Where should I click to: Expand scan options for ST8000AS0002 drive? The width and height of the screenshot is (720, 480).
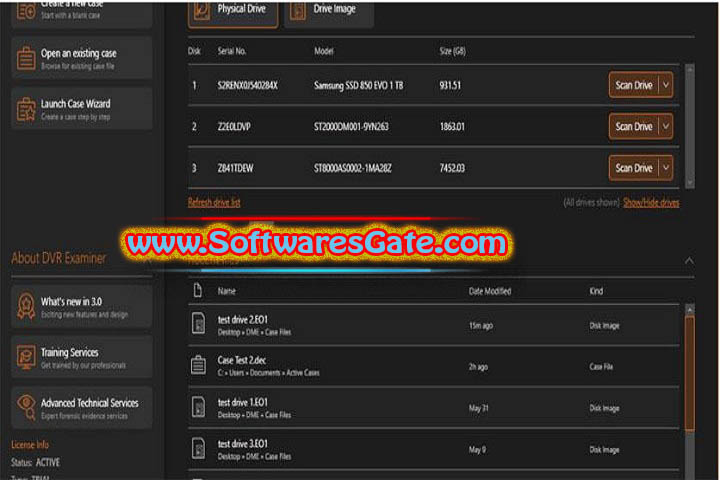[666, 168]
